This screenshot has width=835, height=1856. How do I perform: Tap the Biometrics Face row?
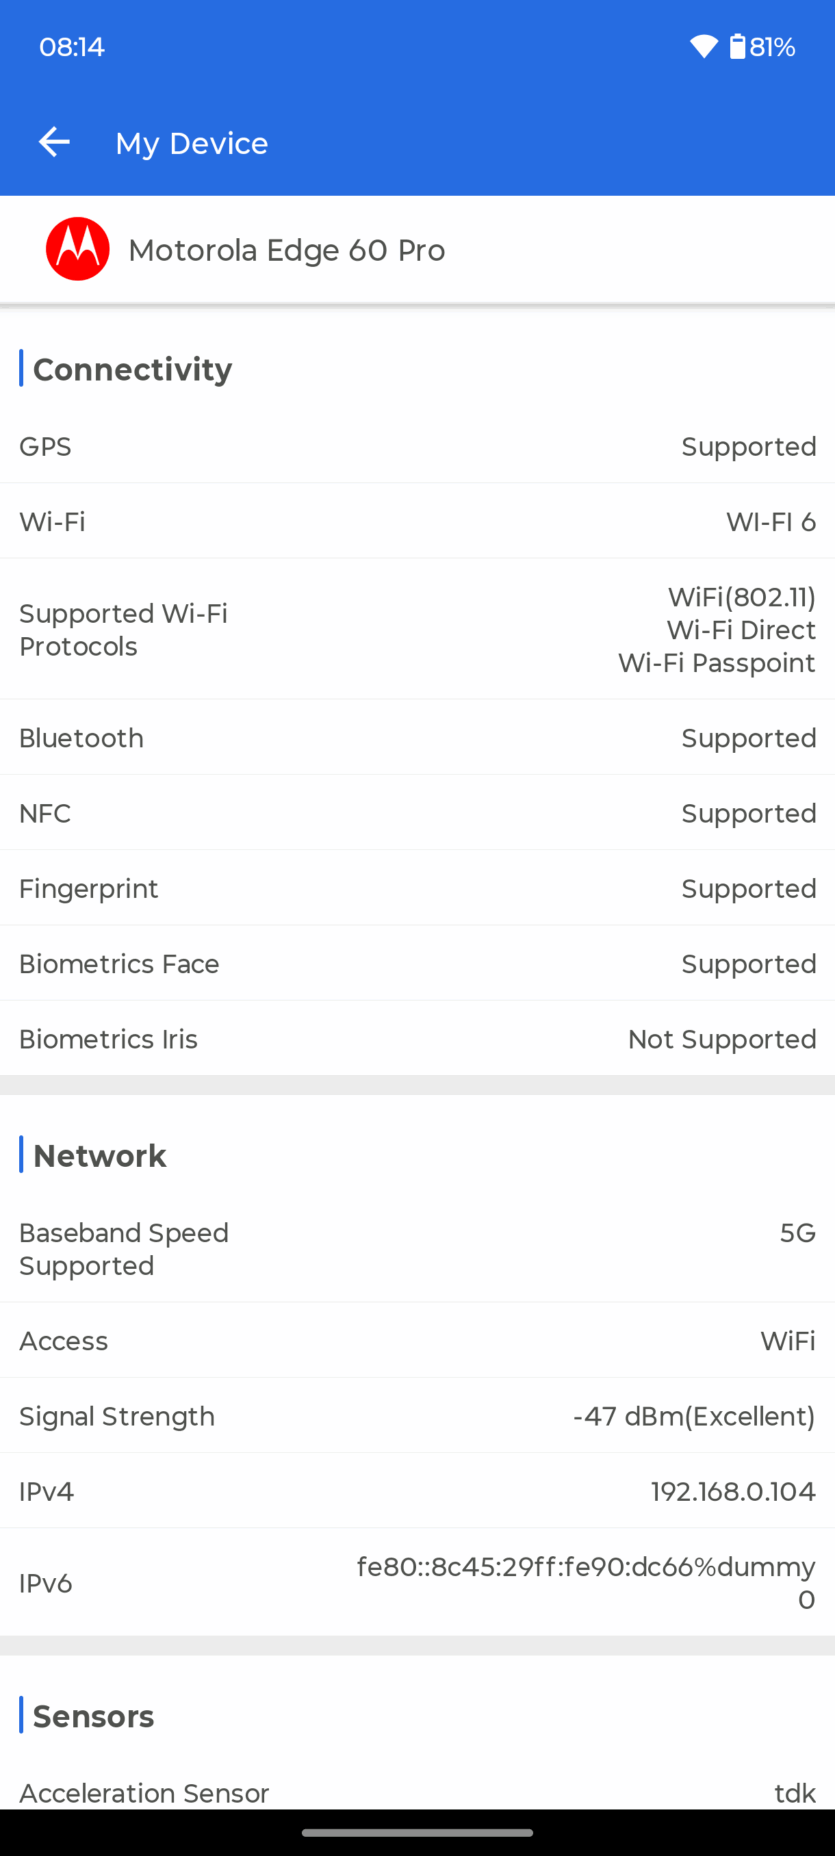(417, 964)
